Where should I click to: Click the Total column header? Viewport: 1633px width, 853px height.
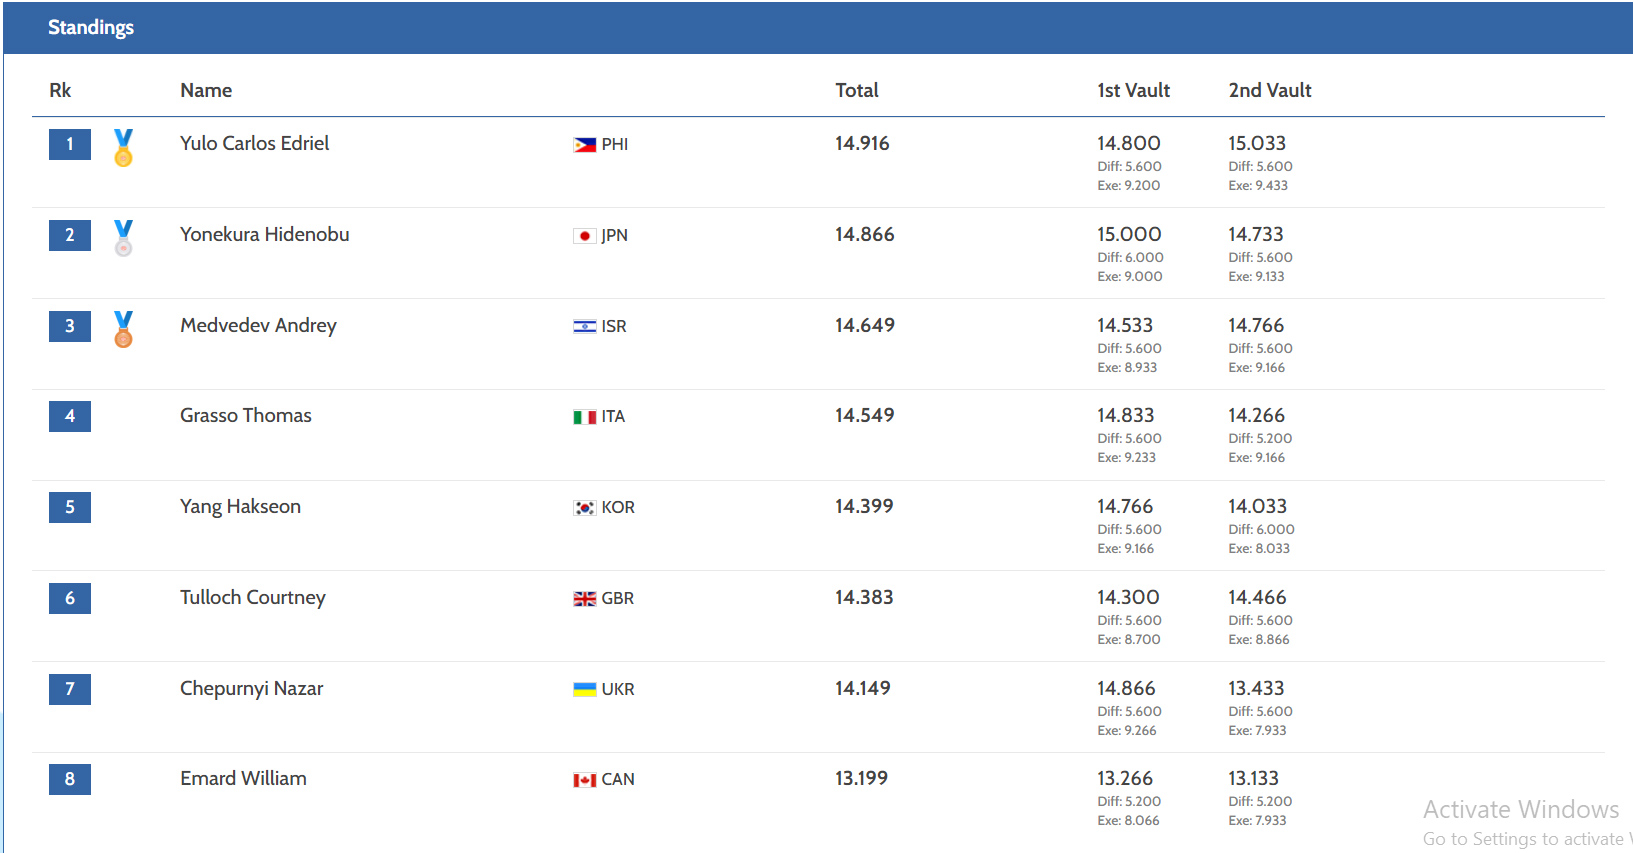coord(857,90)
